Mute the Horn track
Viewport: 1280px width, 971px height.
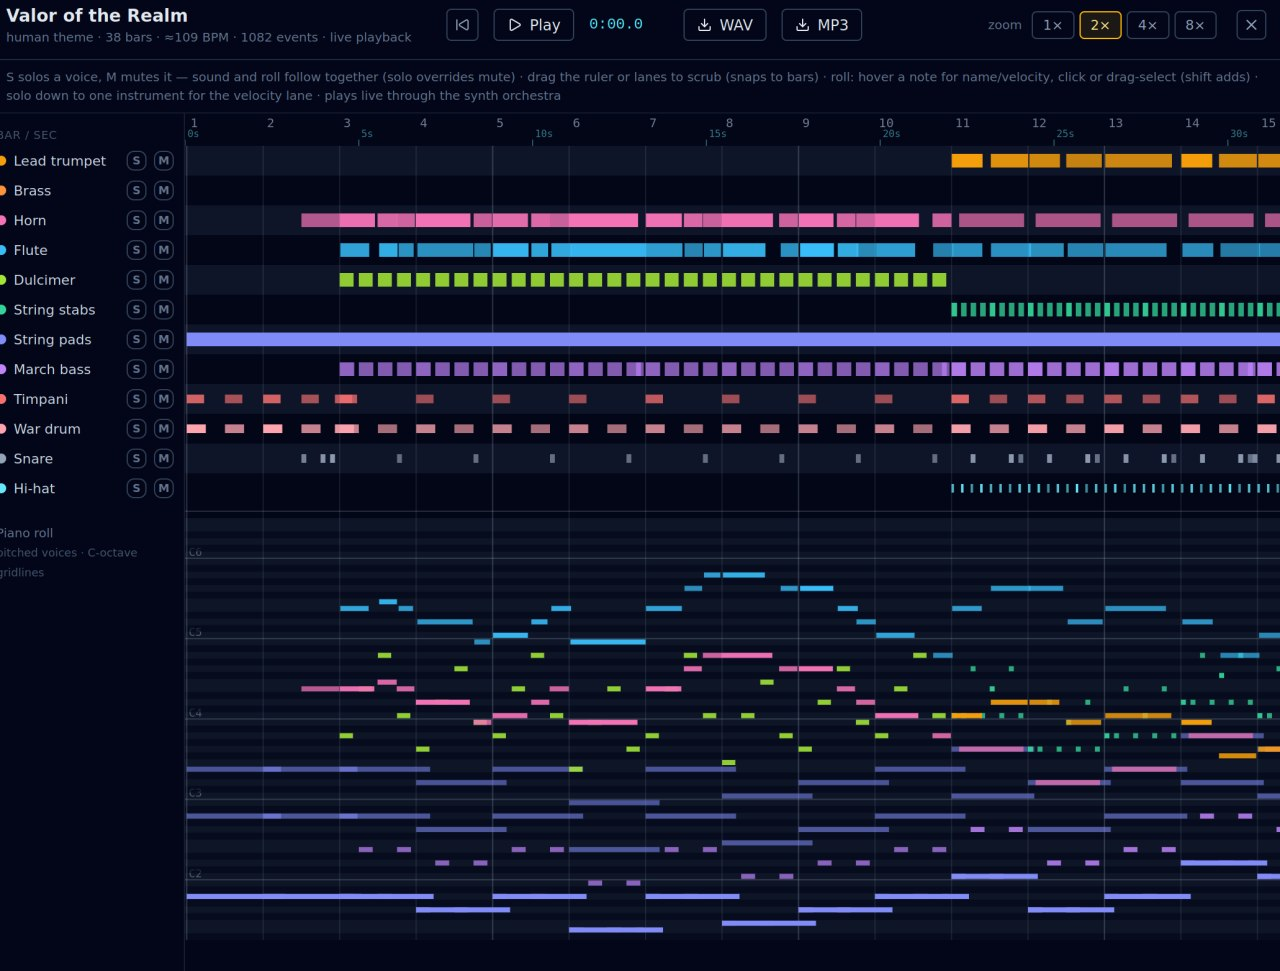pyautogui.click(x=164, y=220)
